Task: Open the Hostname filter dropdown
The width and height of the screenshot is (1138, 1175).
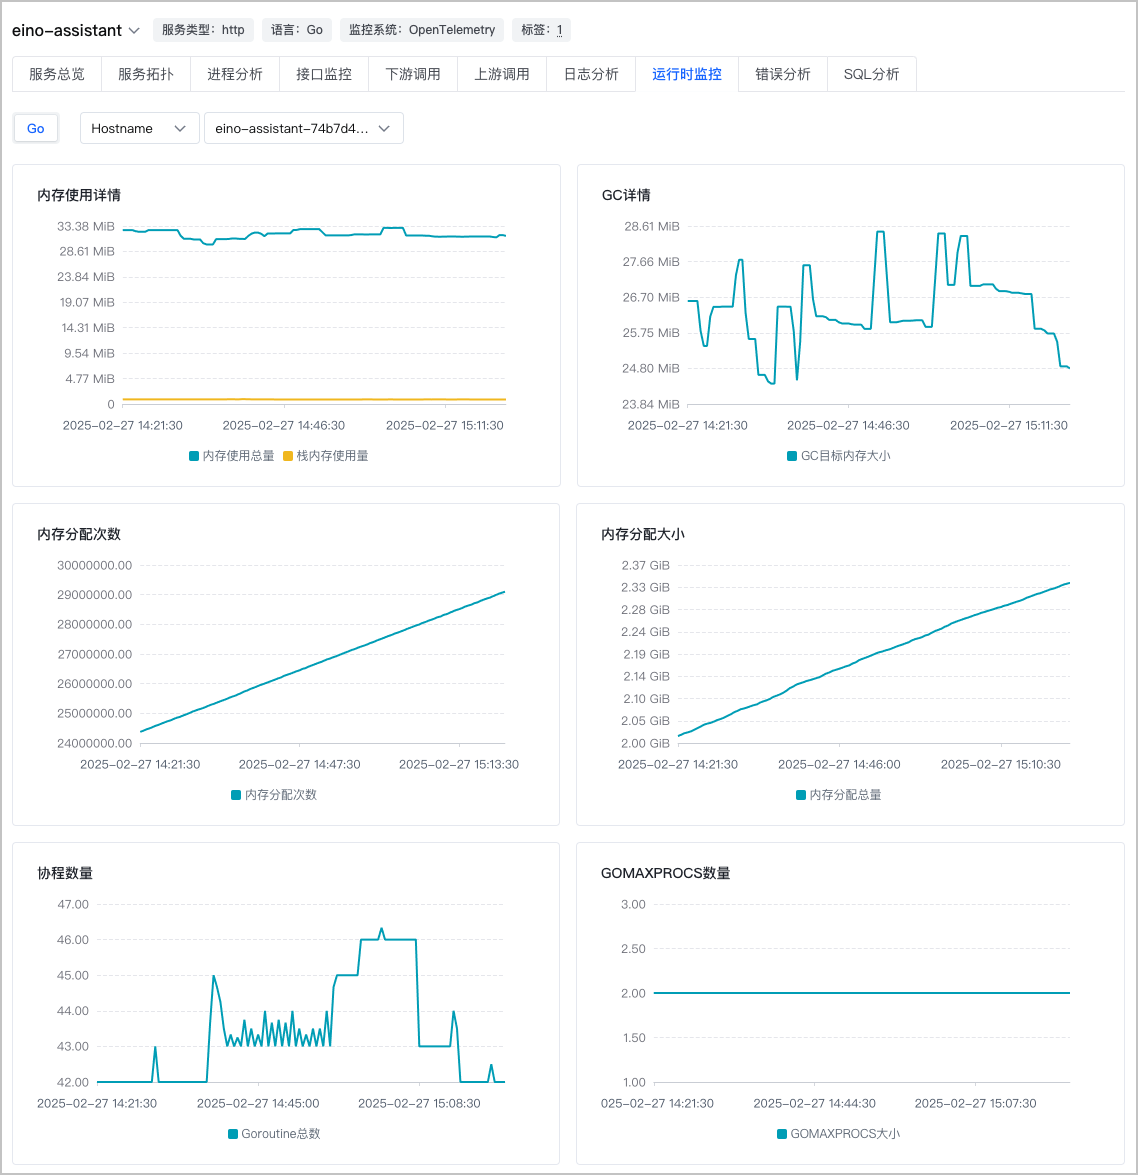Action: pyautogui.click(x=139, y=128)
